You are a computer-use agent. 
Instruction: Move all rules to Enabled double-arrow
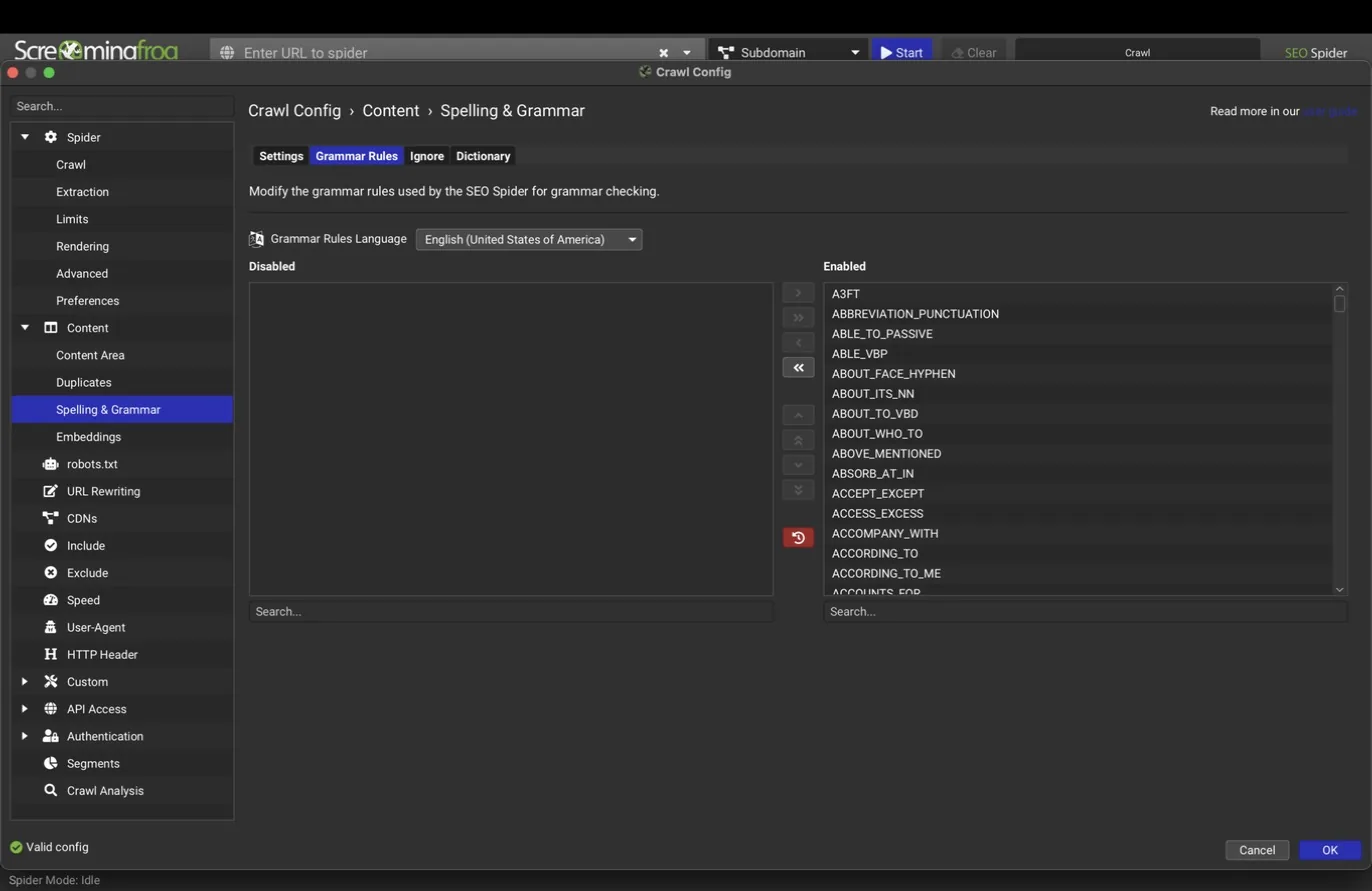point(798,318)
